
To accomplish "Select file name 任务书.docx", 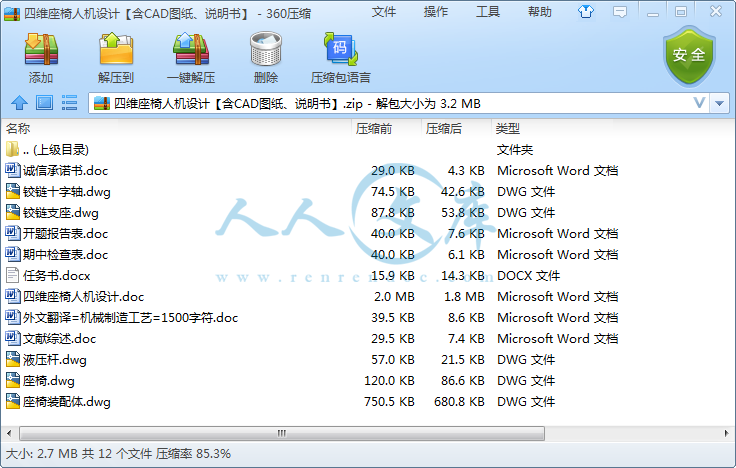I will (56, 276).
